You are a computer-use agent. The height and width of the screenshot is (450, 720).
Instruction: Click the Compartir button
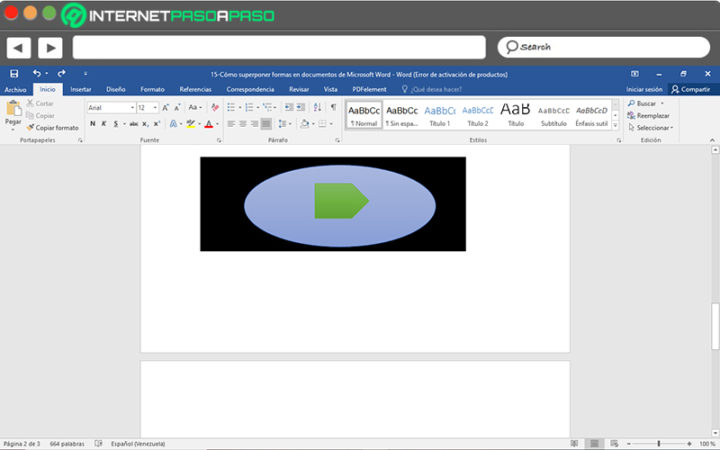[x=691, y=90]
